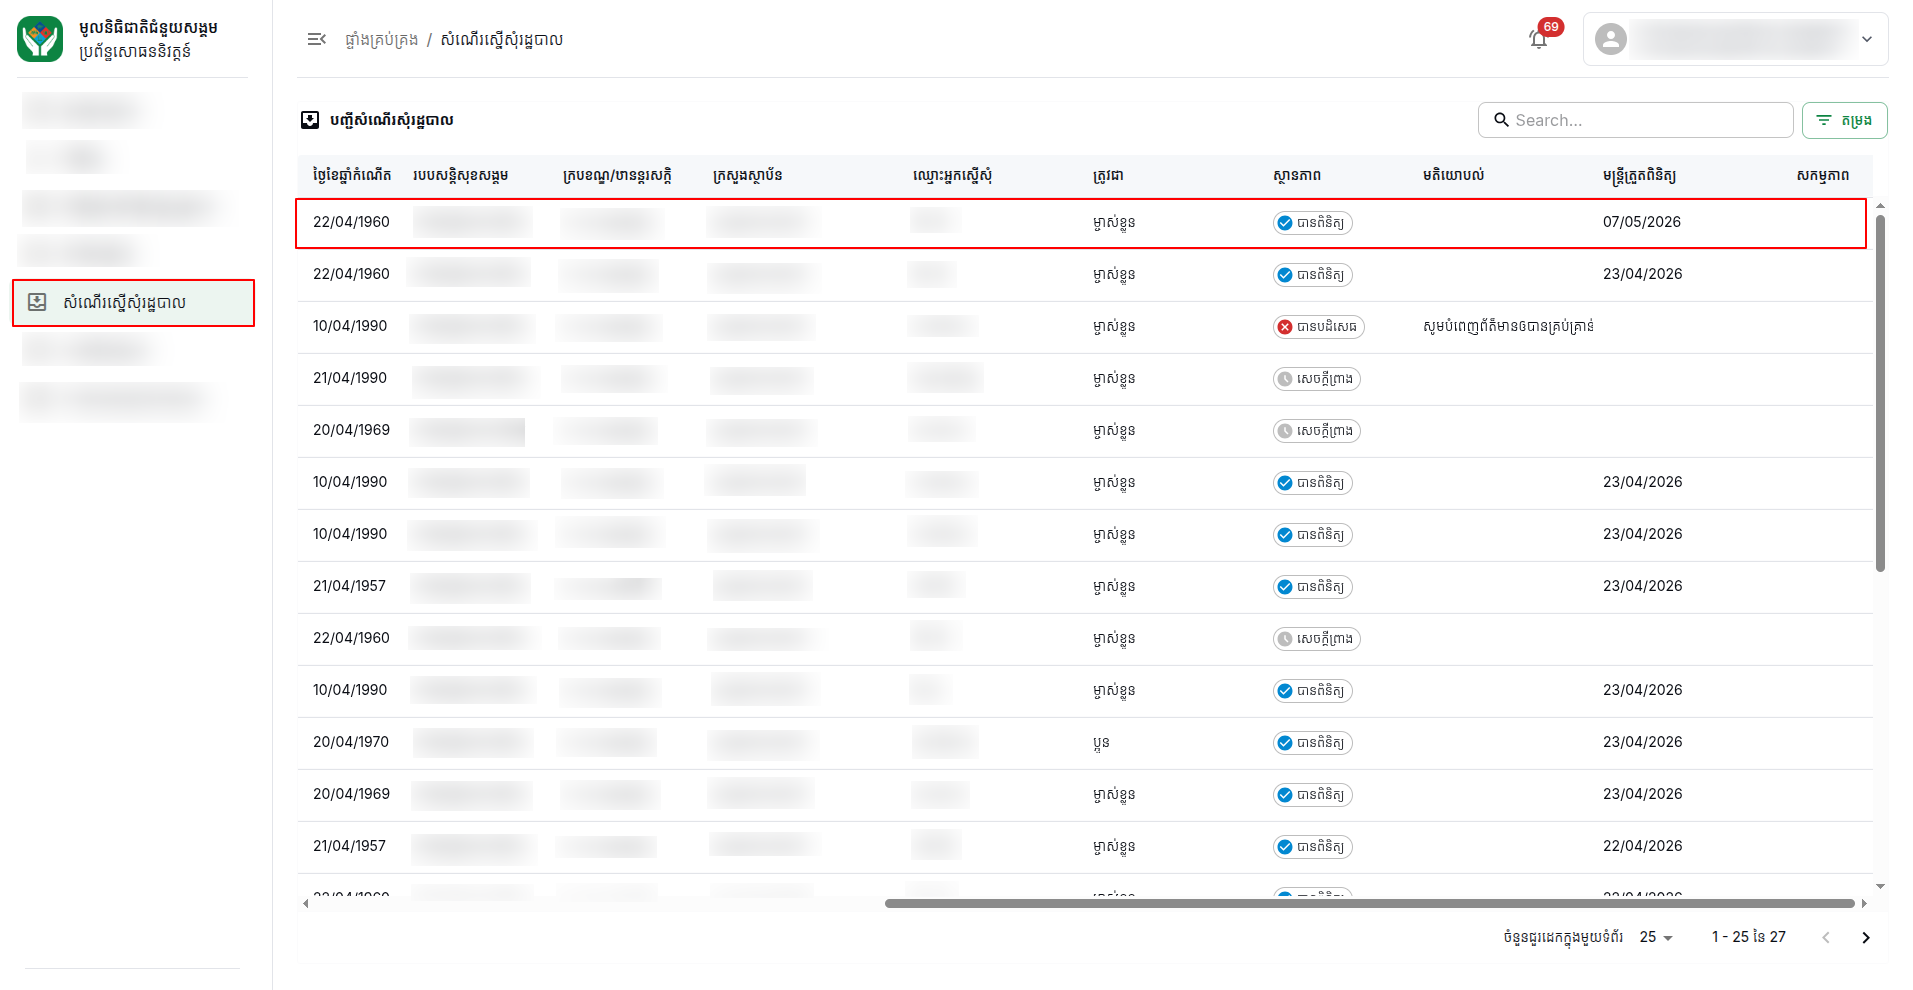Click the vertical table scrollbar thumb

pyautogui.click(x=1880, y=393)
